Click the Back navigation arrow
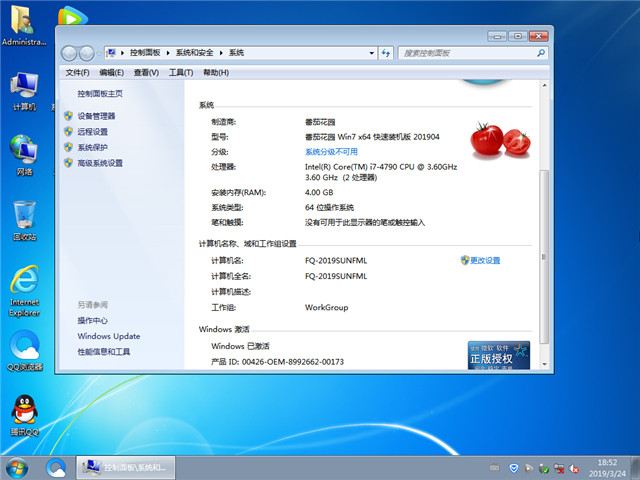Viewport: 640px width, 480px height. point(69,53)
